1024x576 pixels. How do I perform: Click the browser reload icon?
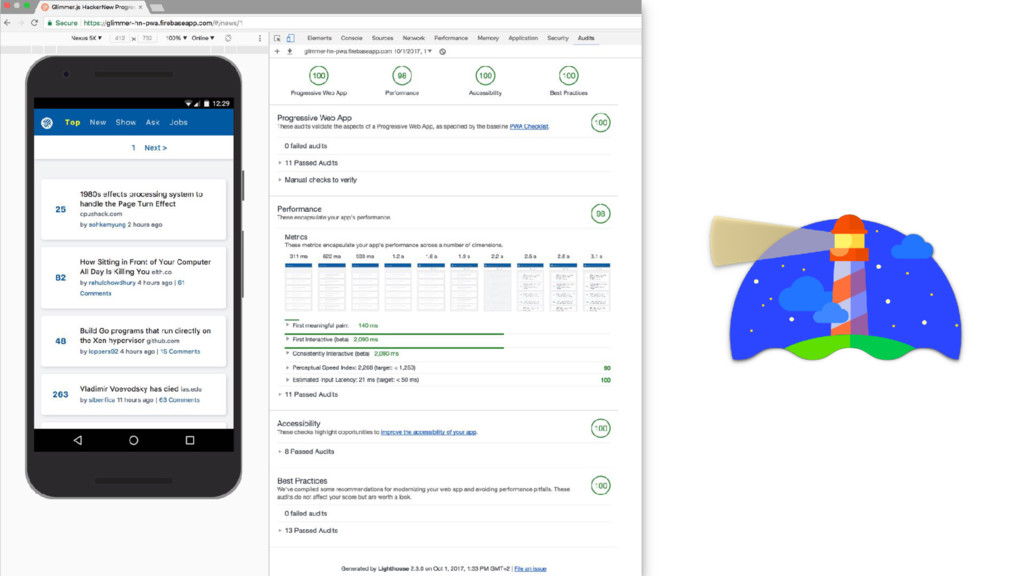(34, 23)
